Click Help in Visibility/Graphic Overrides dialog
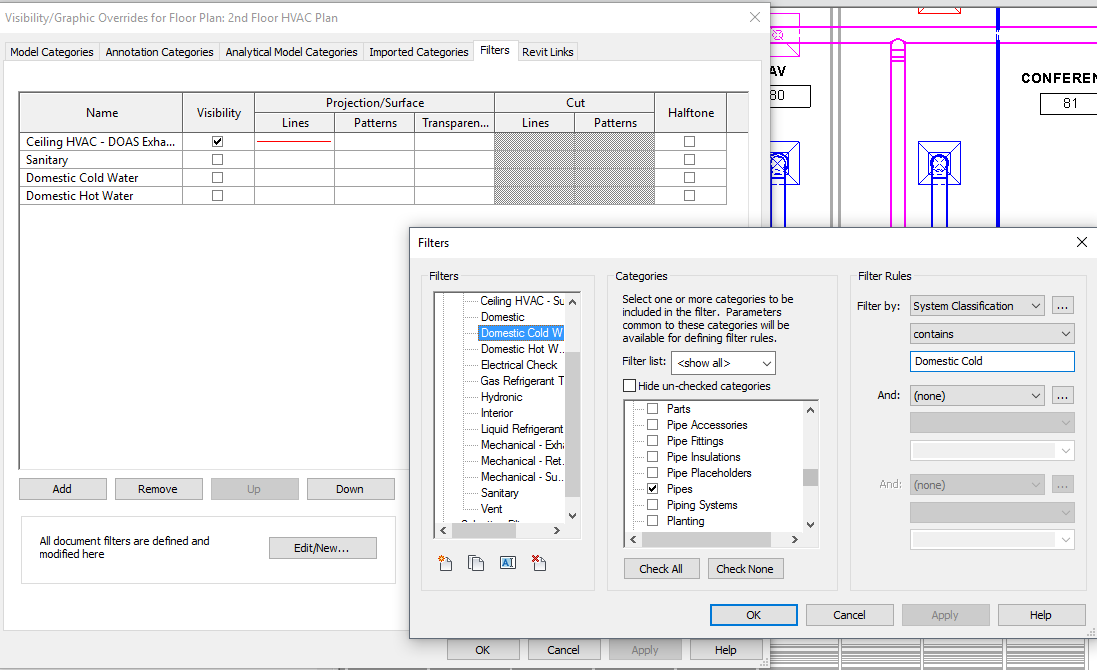1097x670 pixels. [x=726, y=650]
